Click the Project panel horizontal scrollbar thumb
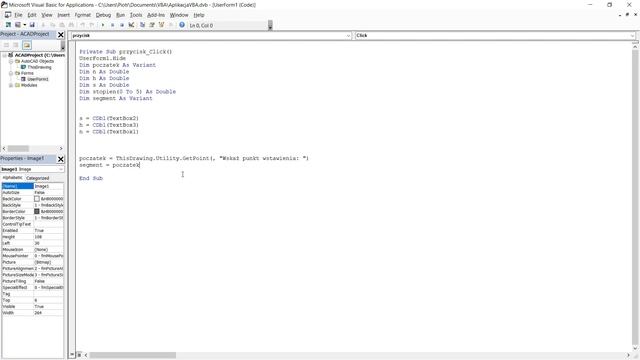This screenshot has height=360, width=640. [x=18, y=148]
